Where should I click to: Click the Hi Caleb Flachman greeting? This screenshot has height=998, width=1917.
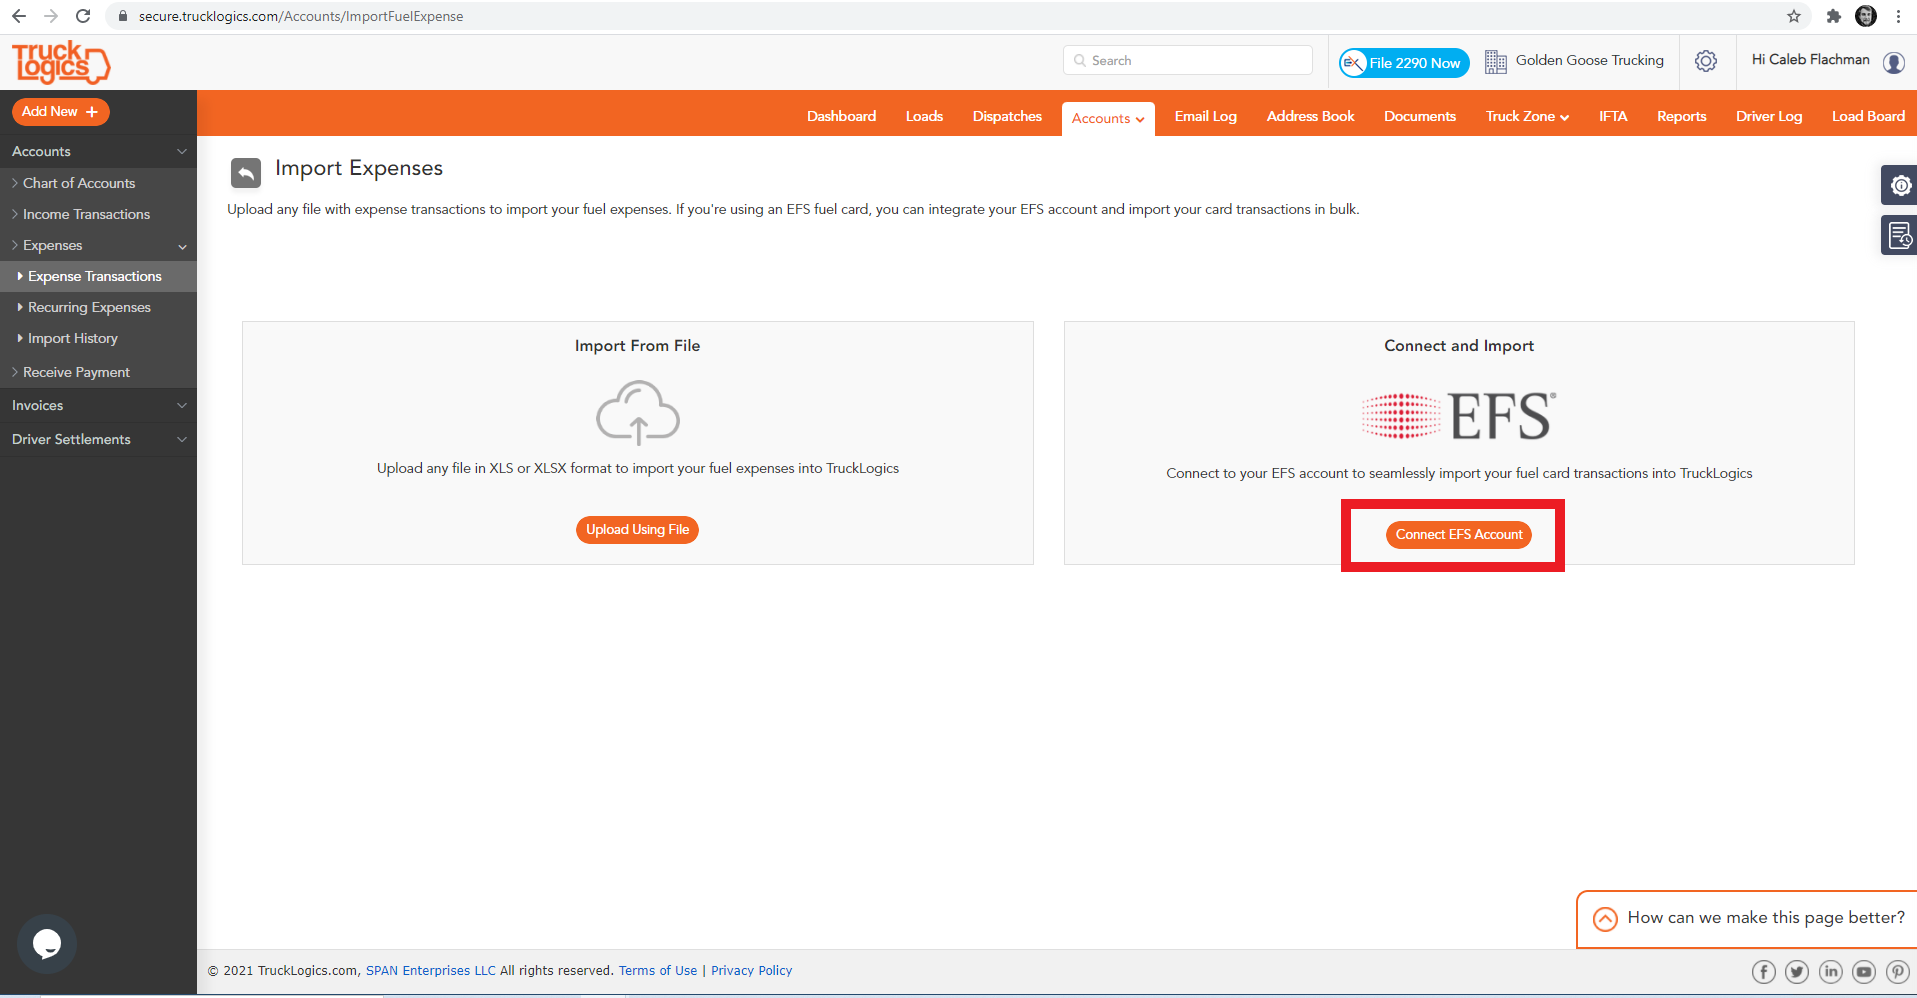click(x=1810, y=60)
